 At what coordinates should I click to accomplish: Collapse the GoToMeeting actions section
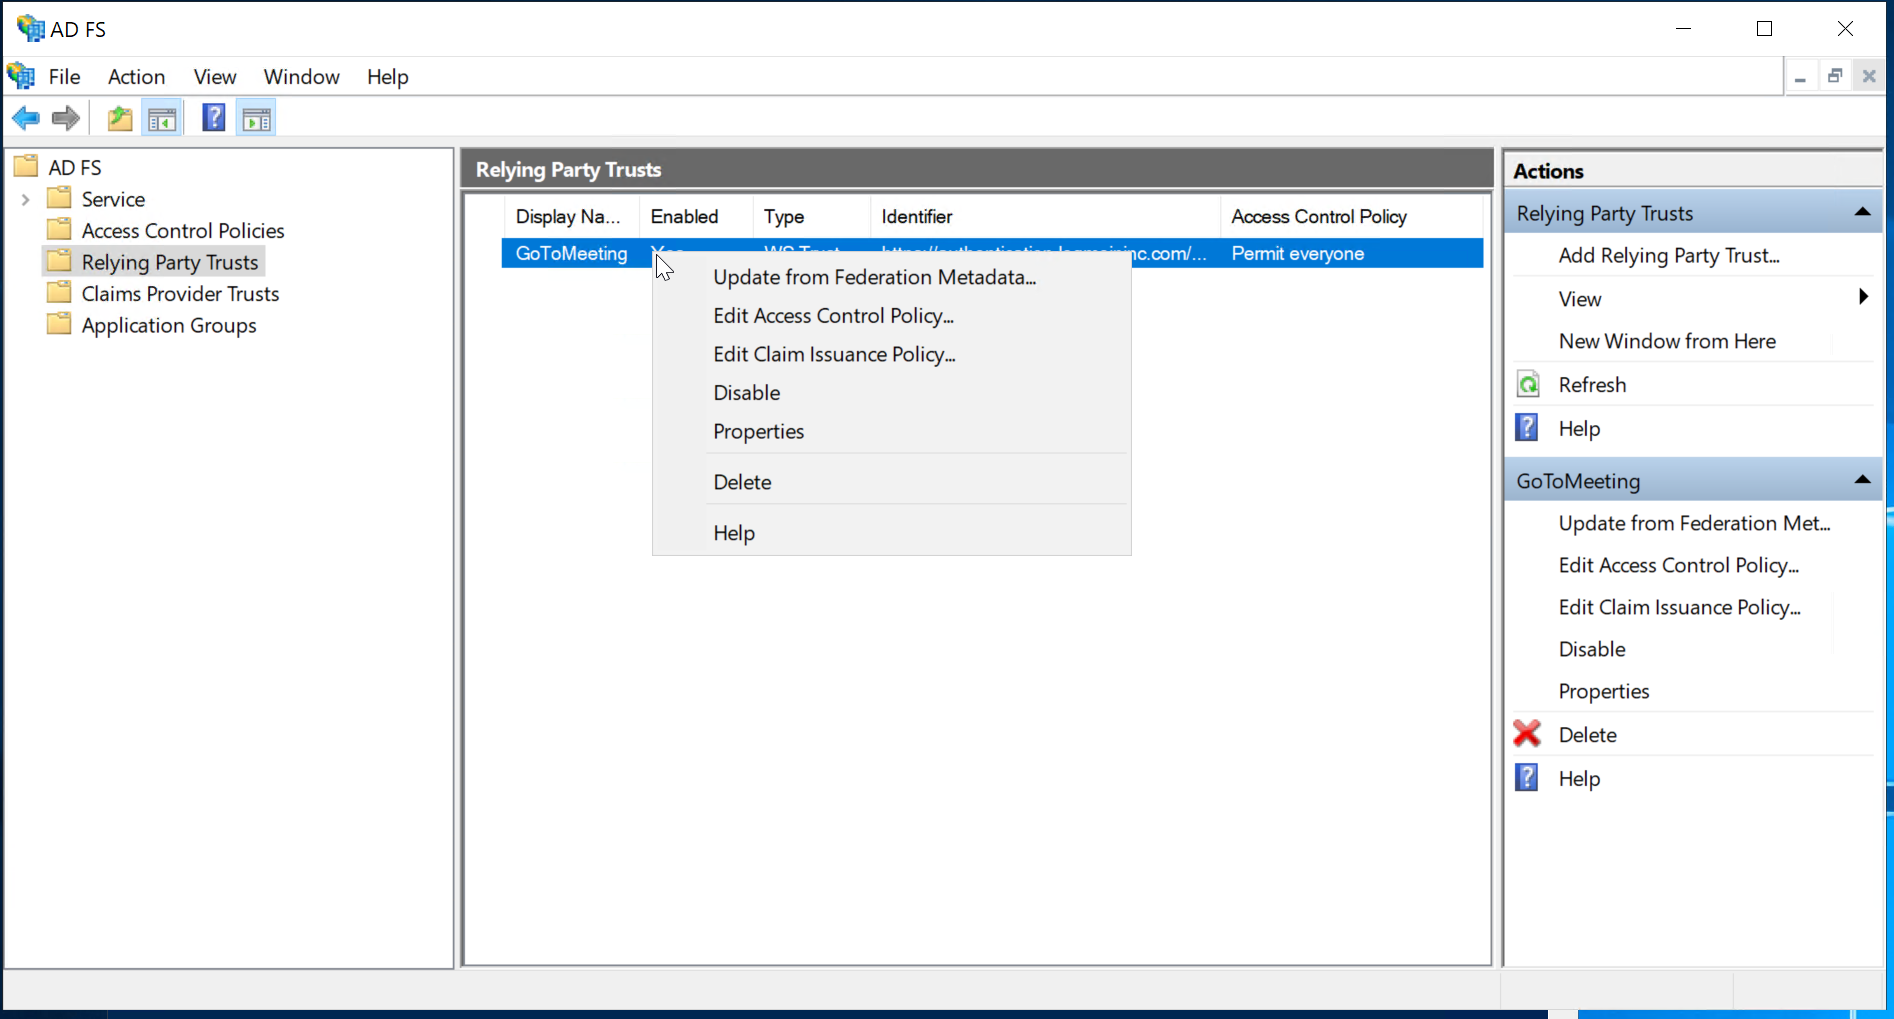click(x=1862, y=480)
